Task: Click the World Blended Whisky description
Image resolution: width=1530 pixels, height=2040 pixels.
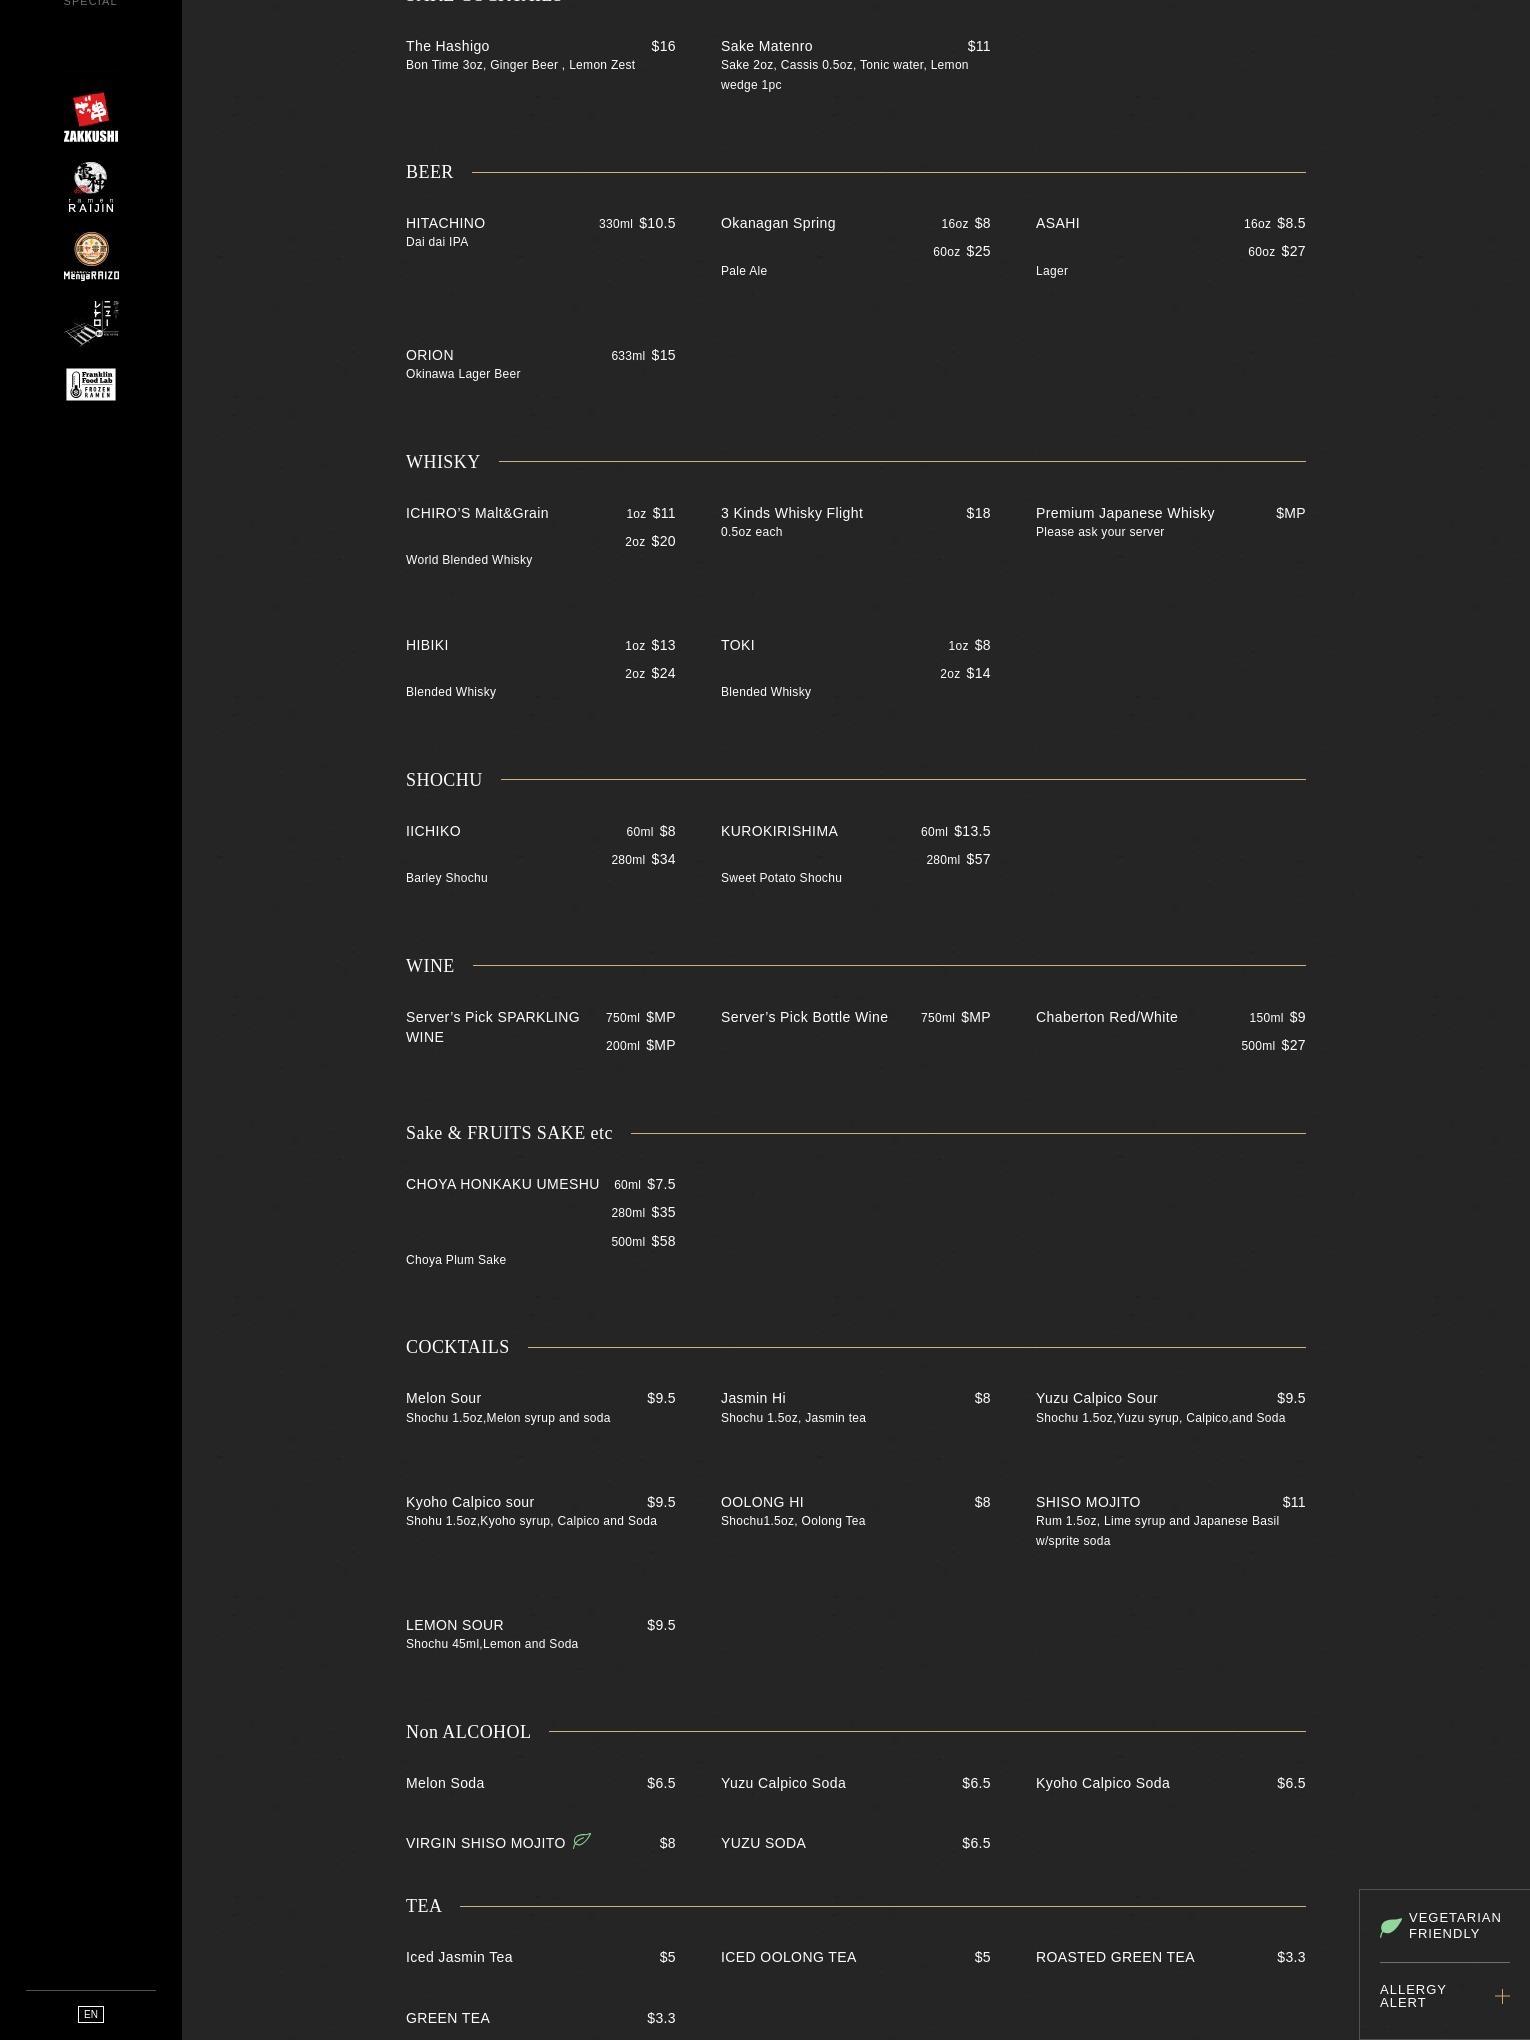Action: 469,560
